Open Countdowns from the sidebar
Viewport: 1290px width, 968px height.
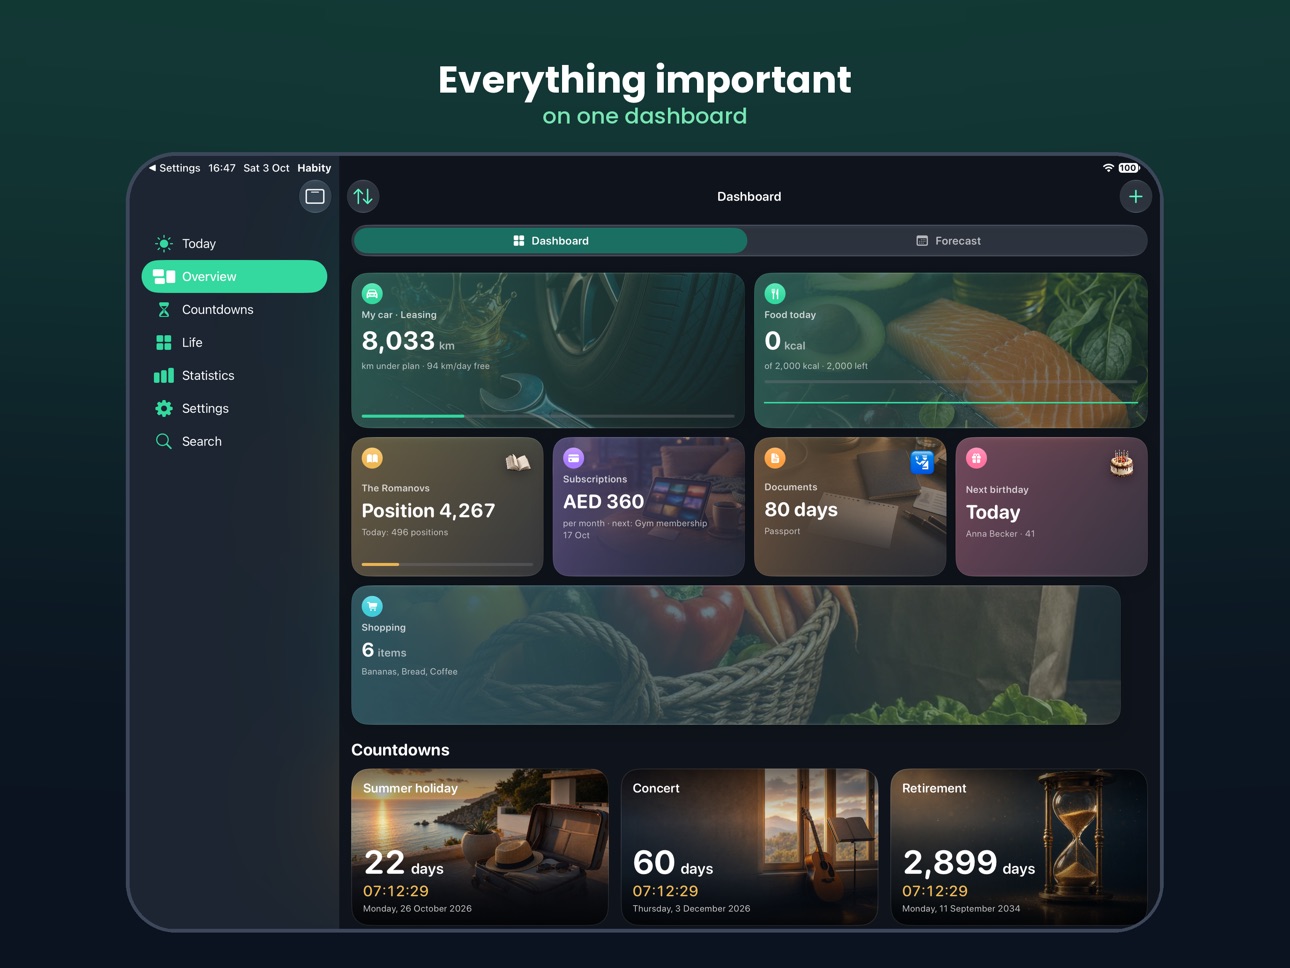(x=234, y=310)
